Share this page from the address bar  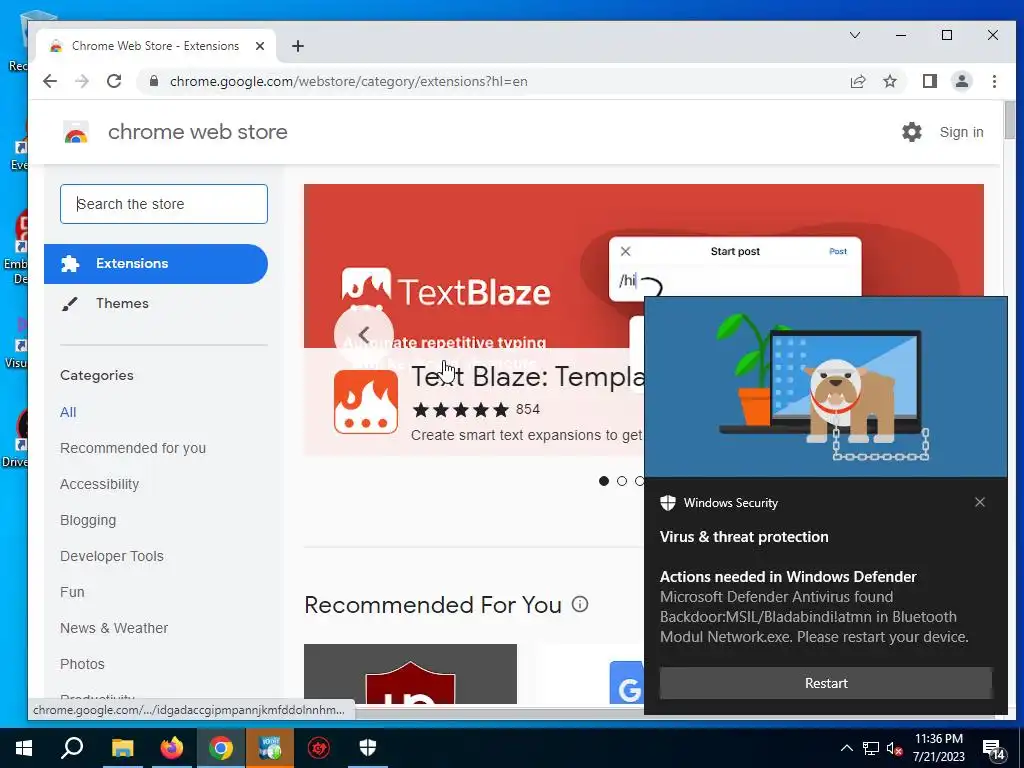(x=857, y=81)
